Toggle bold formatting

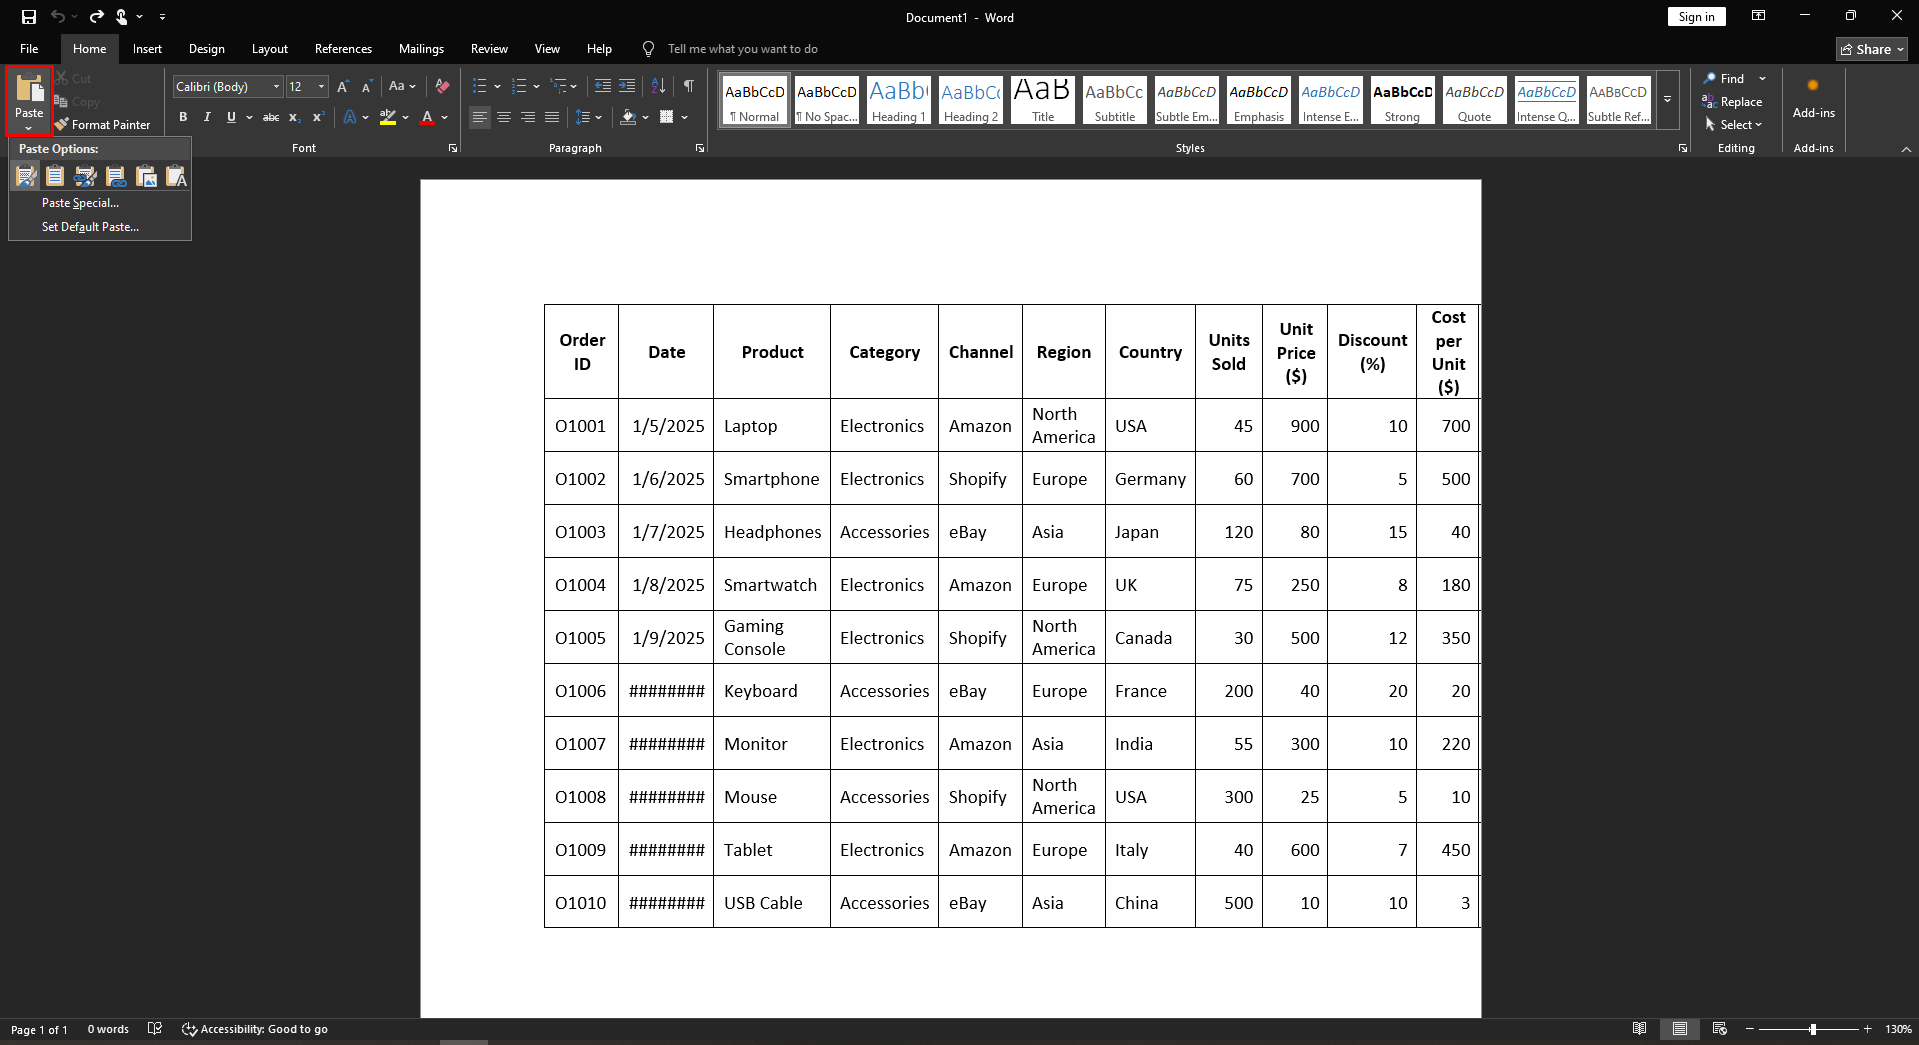click(x=183, y=117)
